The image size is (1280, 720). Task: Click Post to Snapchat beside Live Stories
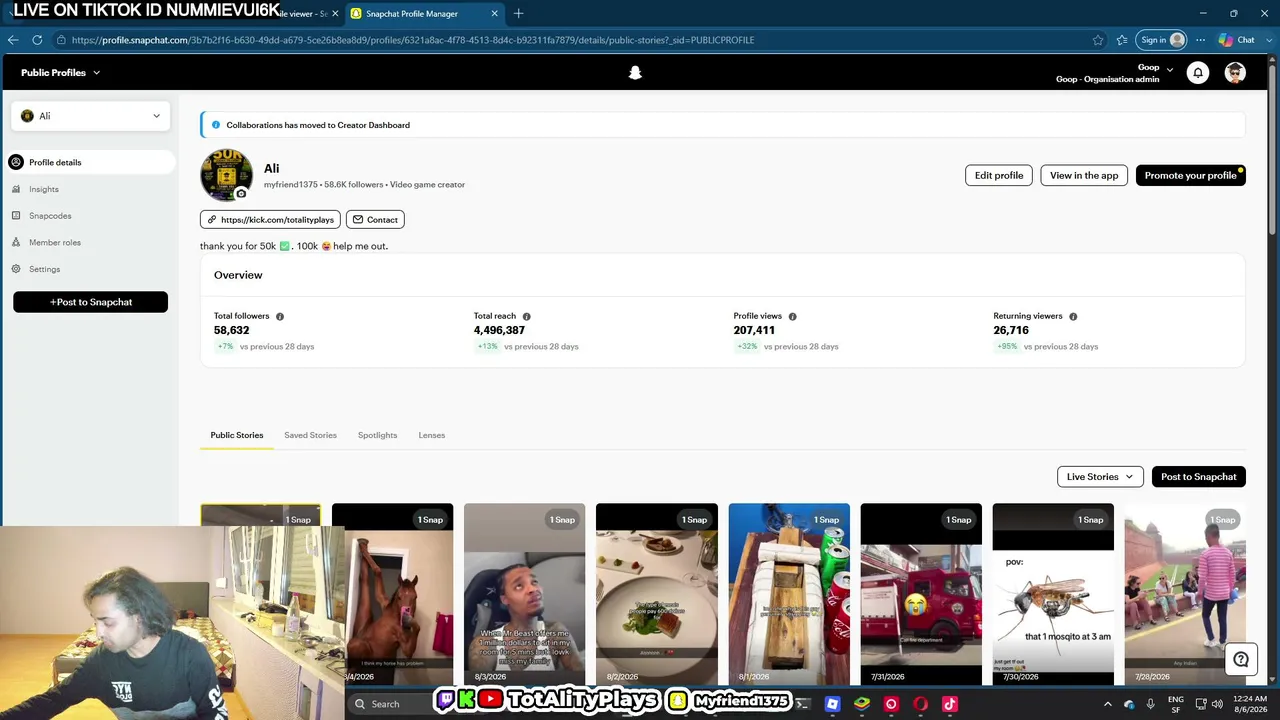click(x=1199, y=477)
